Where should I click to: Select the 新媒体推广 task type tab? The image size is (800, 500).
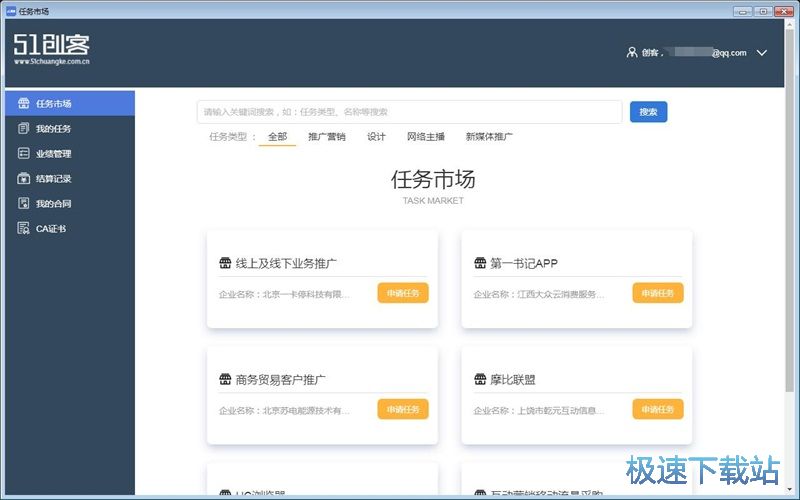click(x=489, y=137)
